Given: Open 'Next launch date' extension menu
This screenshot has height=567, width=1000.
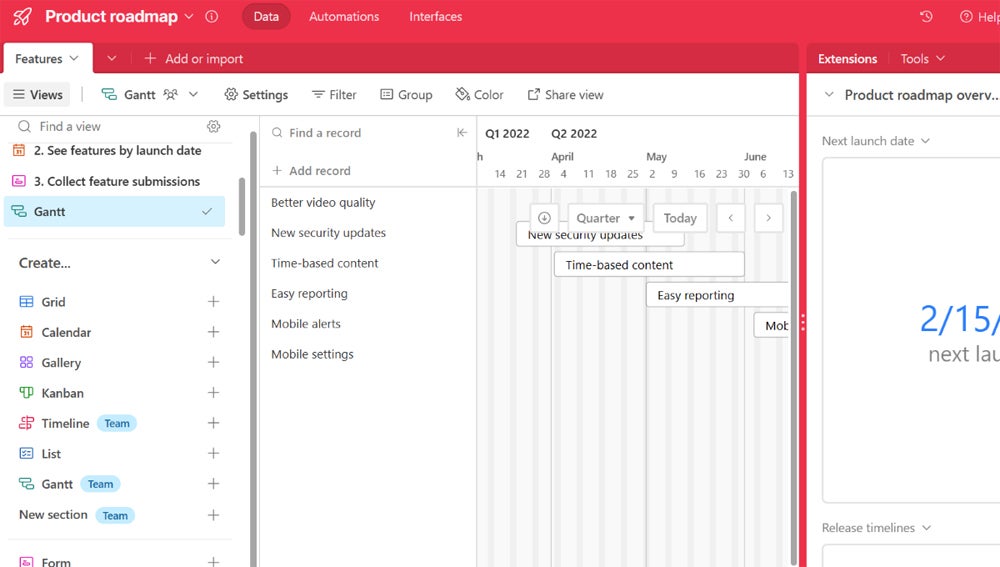Looking at the screenshot, I should pos(876,141).
